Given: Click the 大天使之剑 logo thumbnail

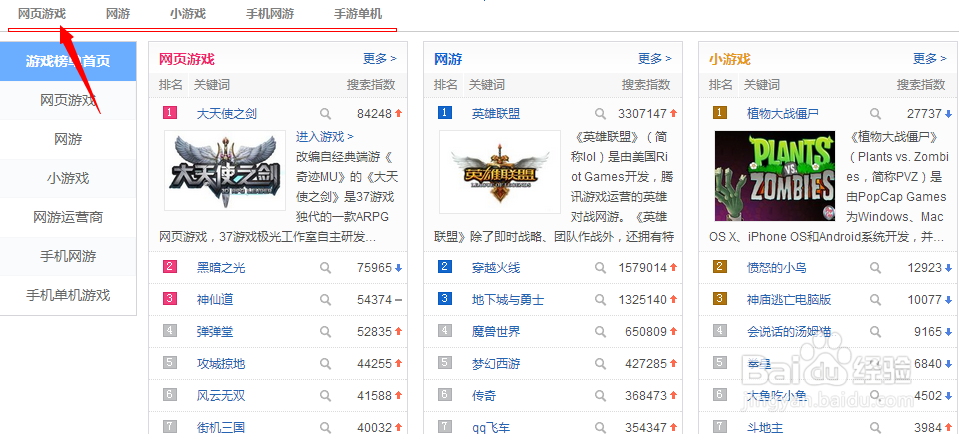Looking at the screenshot, I should 225,171.
